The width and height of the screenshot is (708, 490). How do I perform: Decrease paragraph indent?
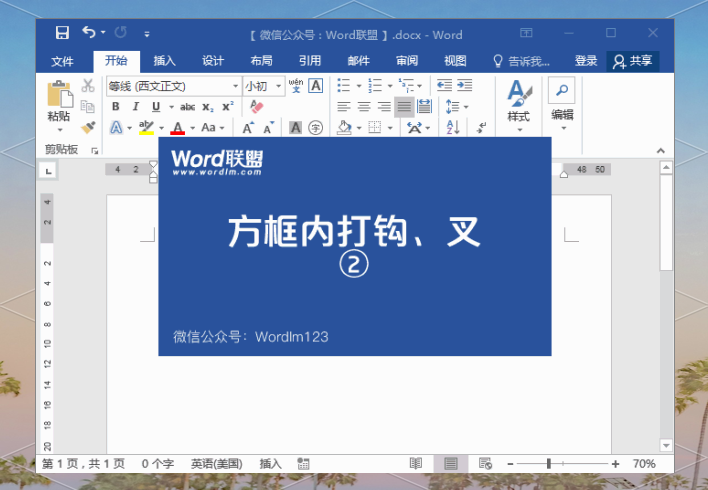[444, 85]
